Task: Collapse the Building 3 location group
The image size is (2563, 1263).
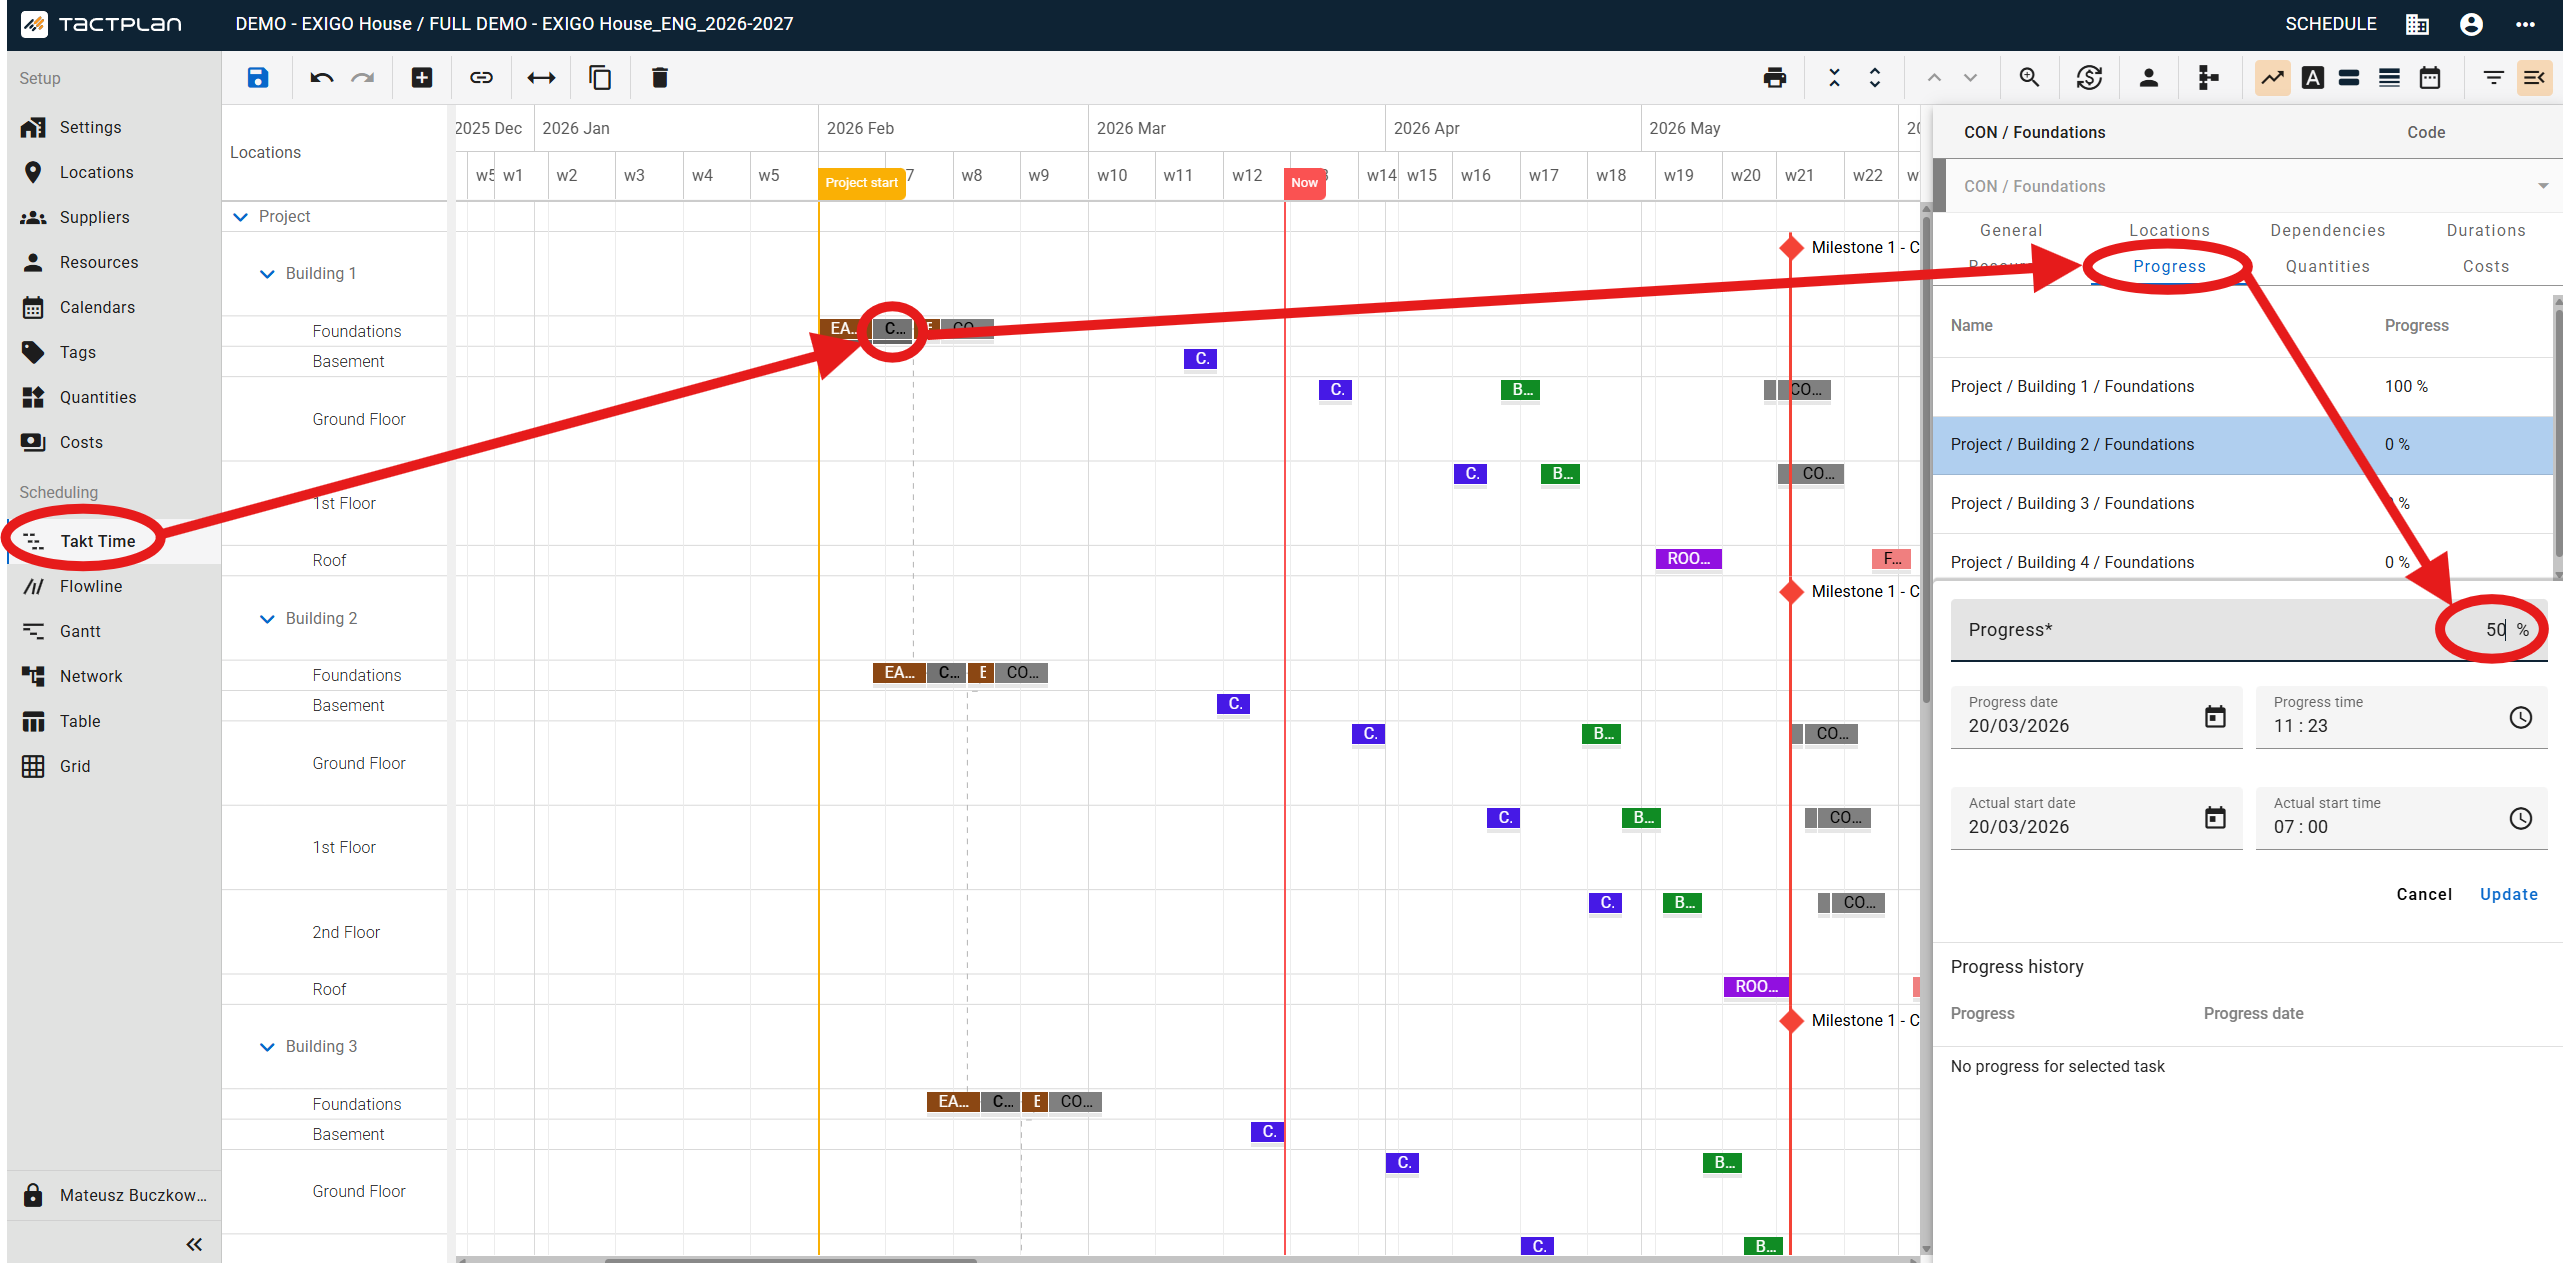Action: pos(267,1047)
